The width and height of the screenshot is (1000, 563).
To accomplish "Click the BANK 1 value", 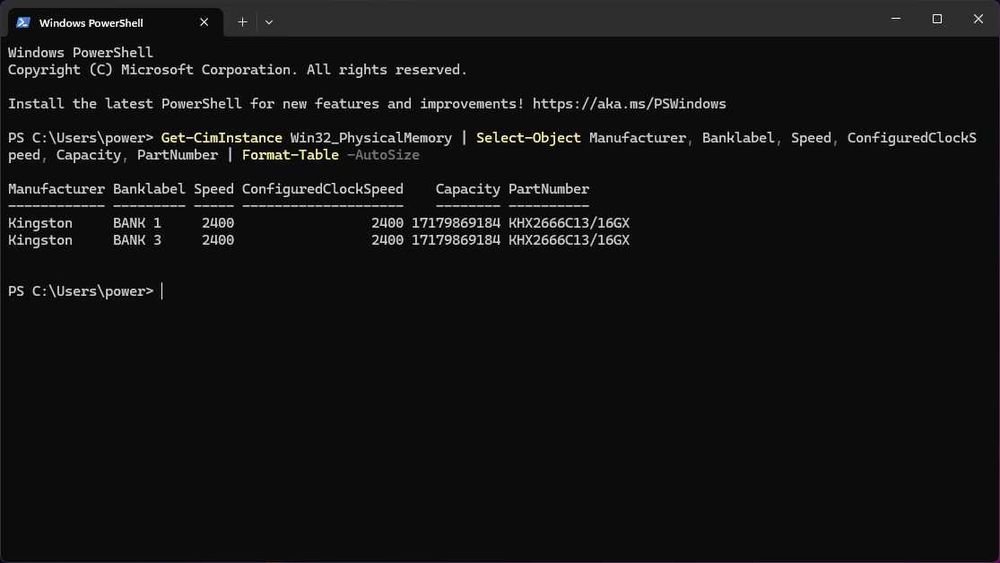I will tap(137, 223).
